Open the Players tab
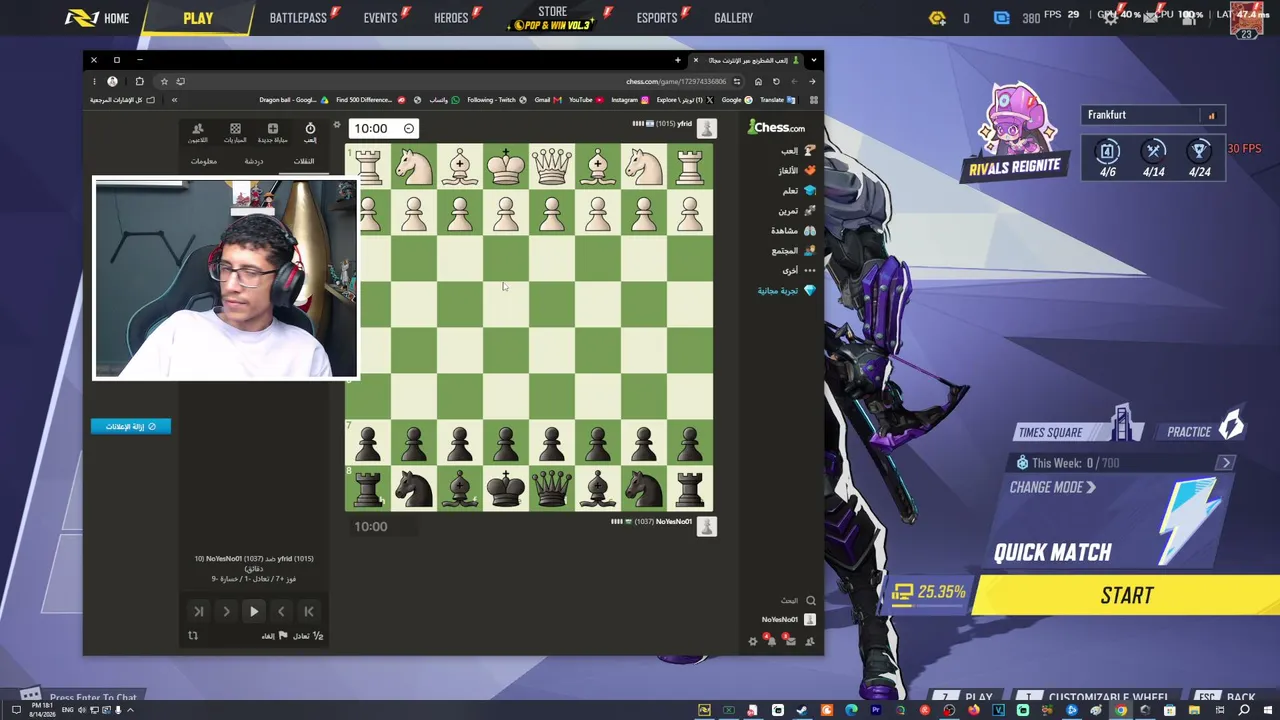The width and height of the screenshot is (1280, 720). tap(198, 132)
